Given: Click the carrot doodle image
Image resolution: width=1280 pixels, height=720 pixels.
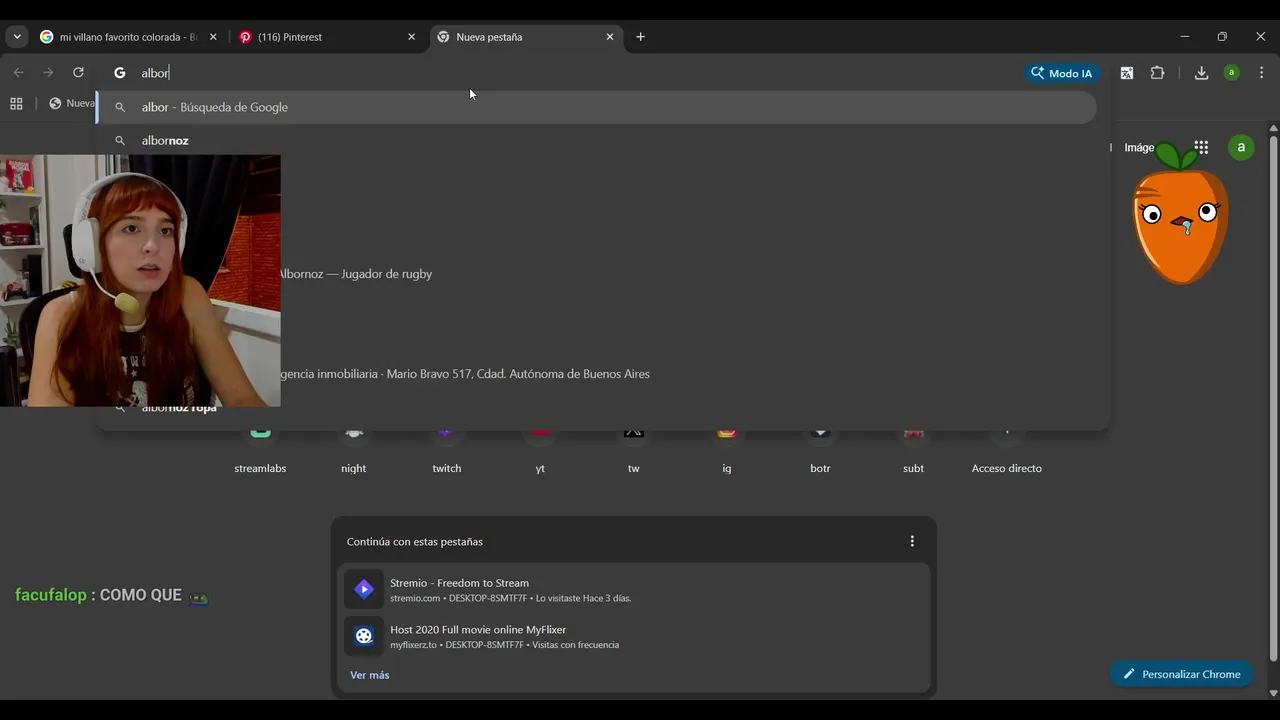Looking at the screenshot, I should 1180,215.
